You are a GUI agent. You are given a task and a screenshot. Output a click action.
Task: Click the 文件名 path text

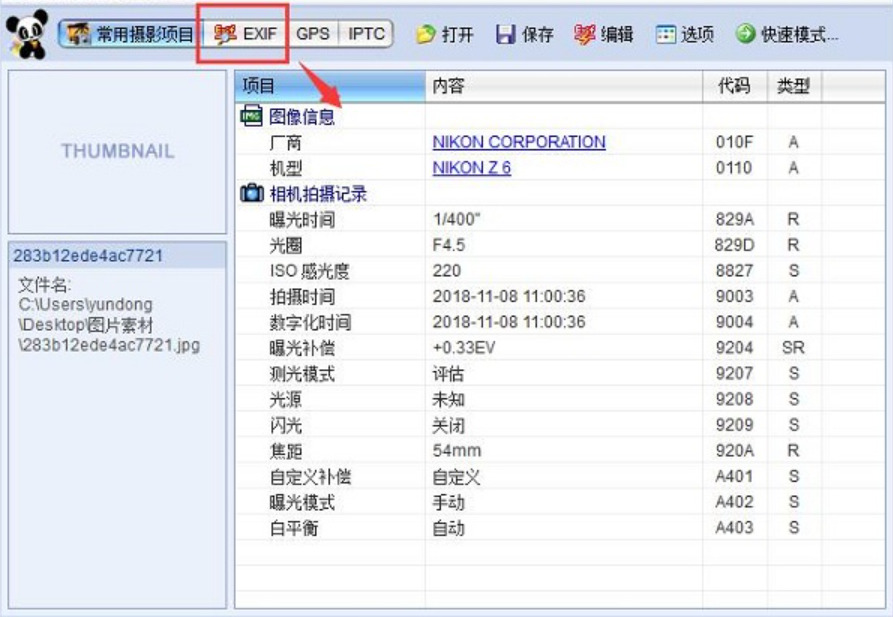[109, 314]
